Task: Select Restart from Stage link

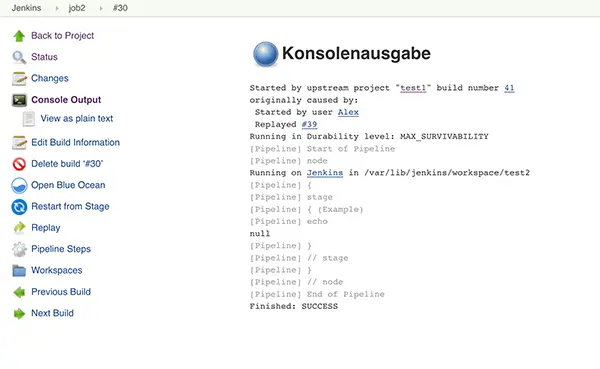Action: (x=70, y=207)
